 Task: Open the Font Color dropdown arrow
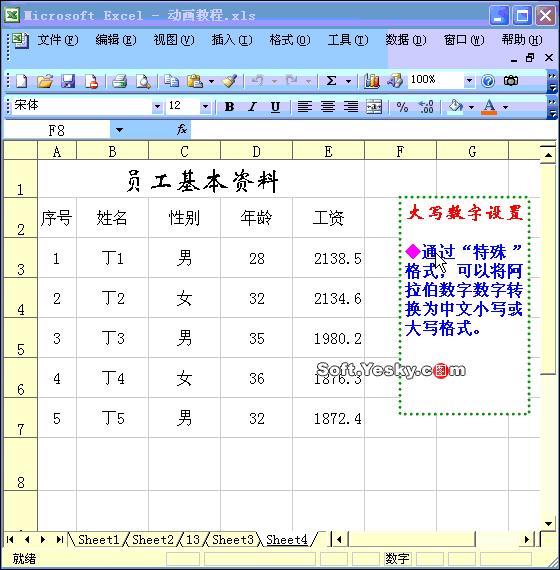(x=505, y=107)
